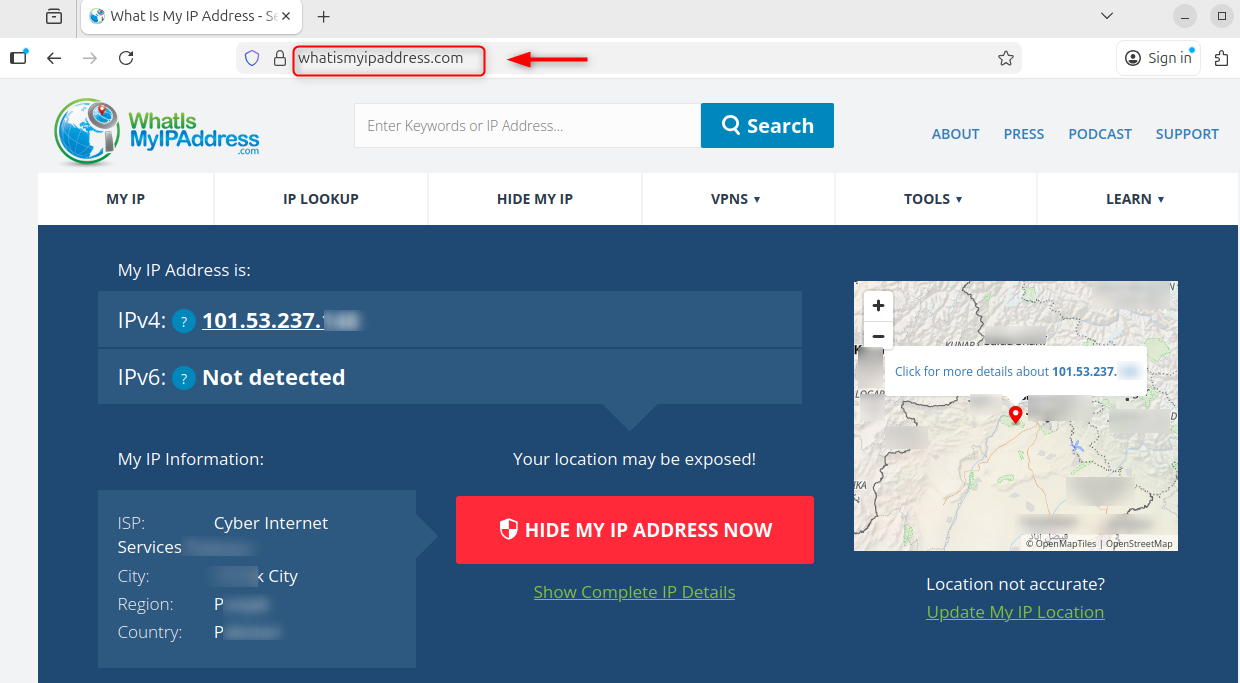Focus the Enter Keywords or IP Address field
Screen dimensions: 1240x683
click(527, 126)
